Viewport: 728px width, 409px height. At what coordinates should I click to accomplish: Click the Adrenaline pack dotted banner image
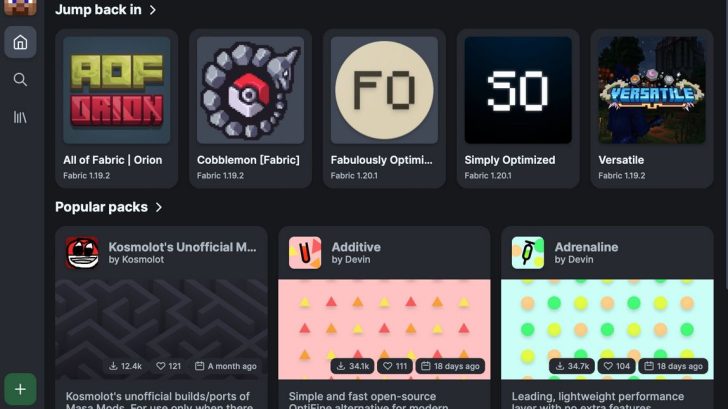pyautogui.click(x=607, y=329)
